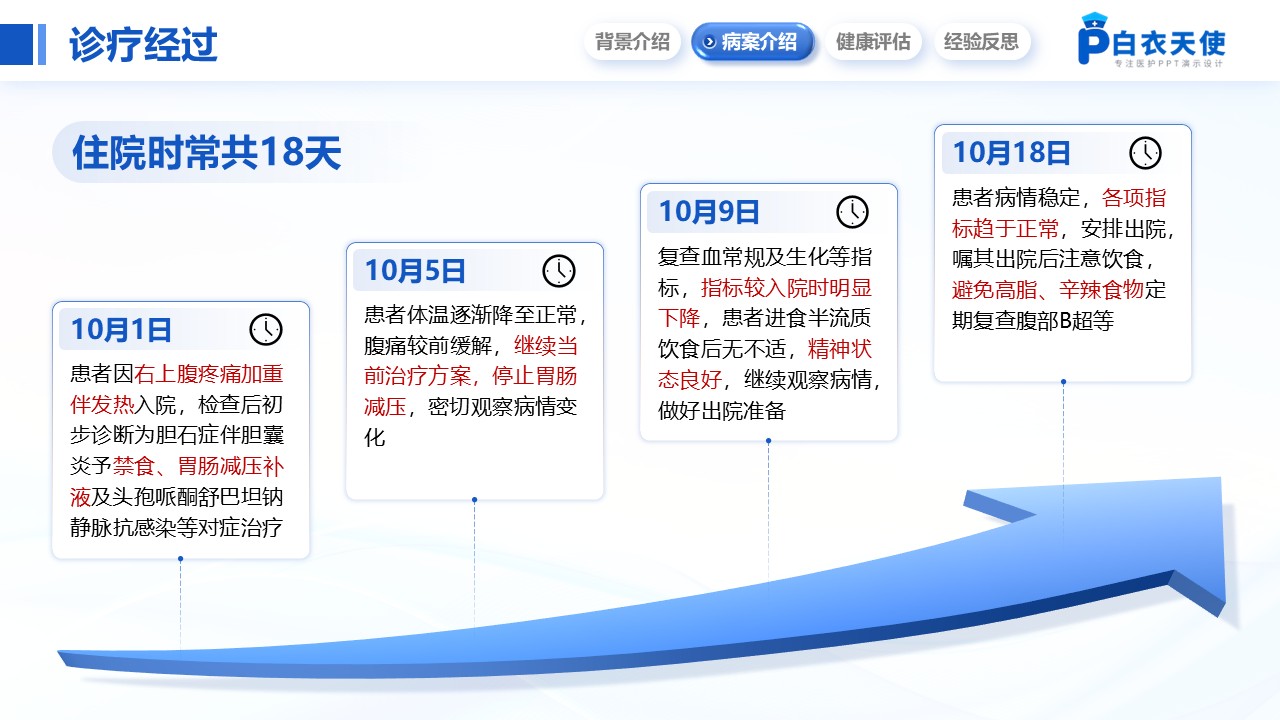Click the tagline 专注医护PPT演示设计
Image resolution: width=1280 pixels, height=720 pixels.
click(x=1169, y=64)
